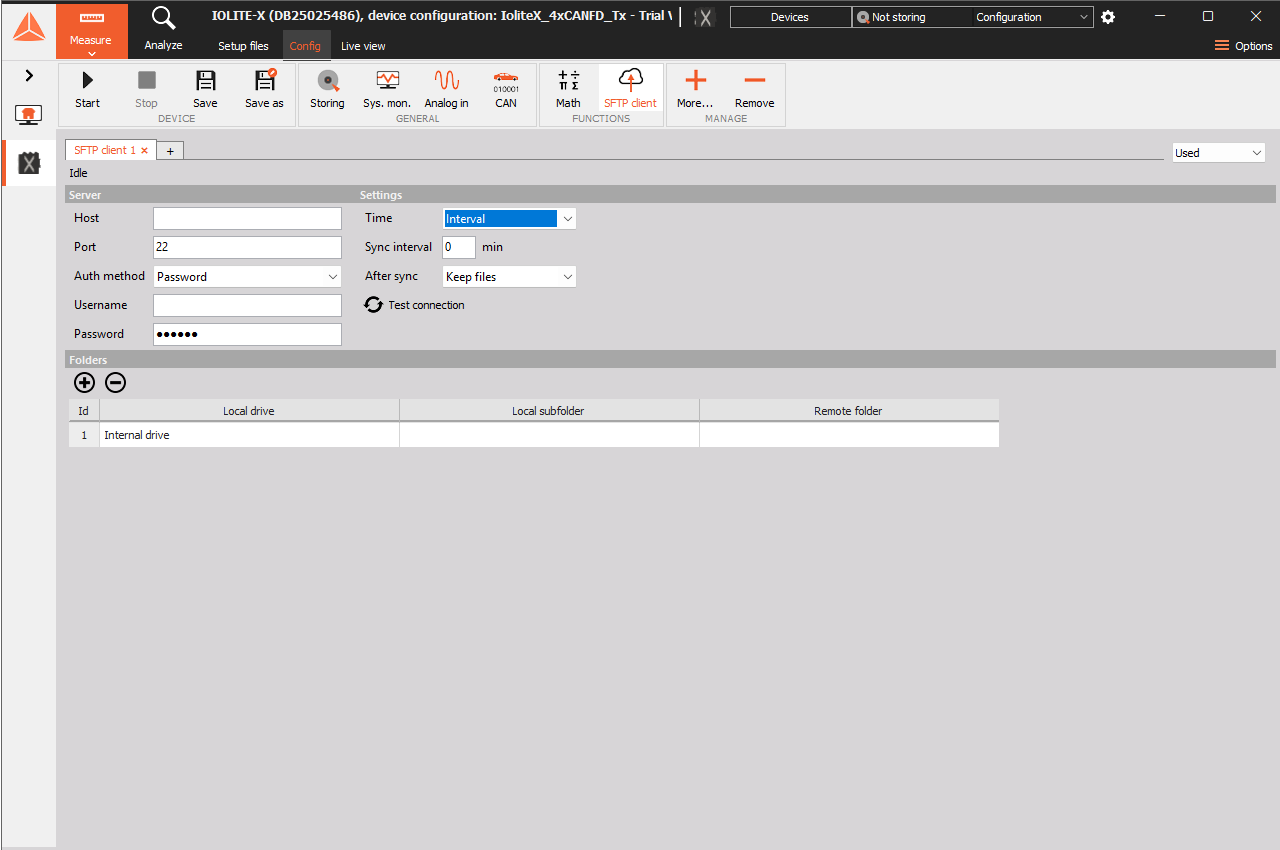Open the Used status dropdown
Image resolution: width=1280 pixels, height=850 pixels.
coord(1218,153)
